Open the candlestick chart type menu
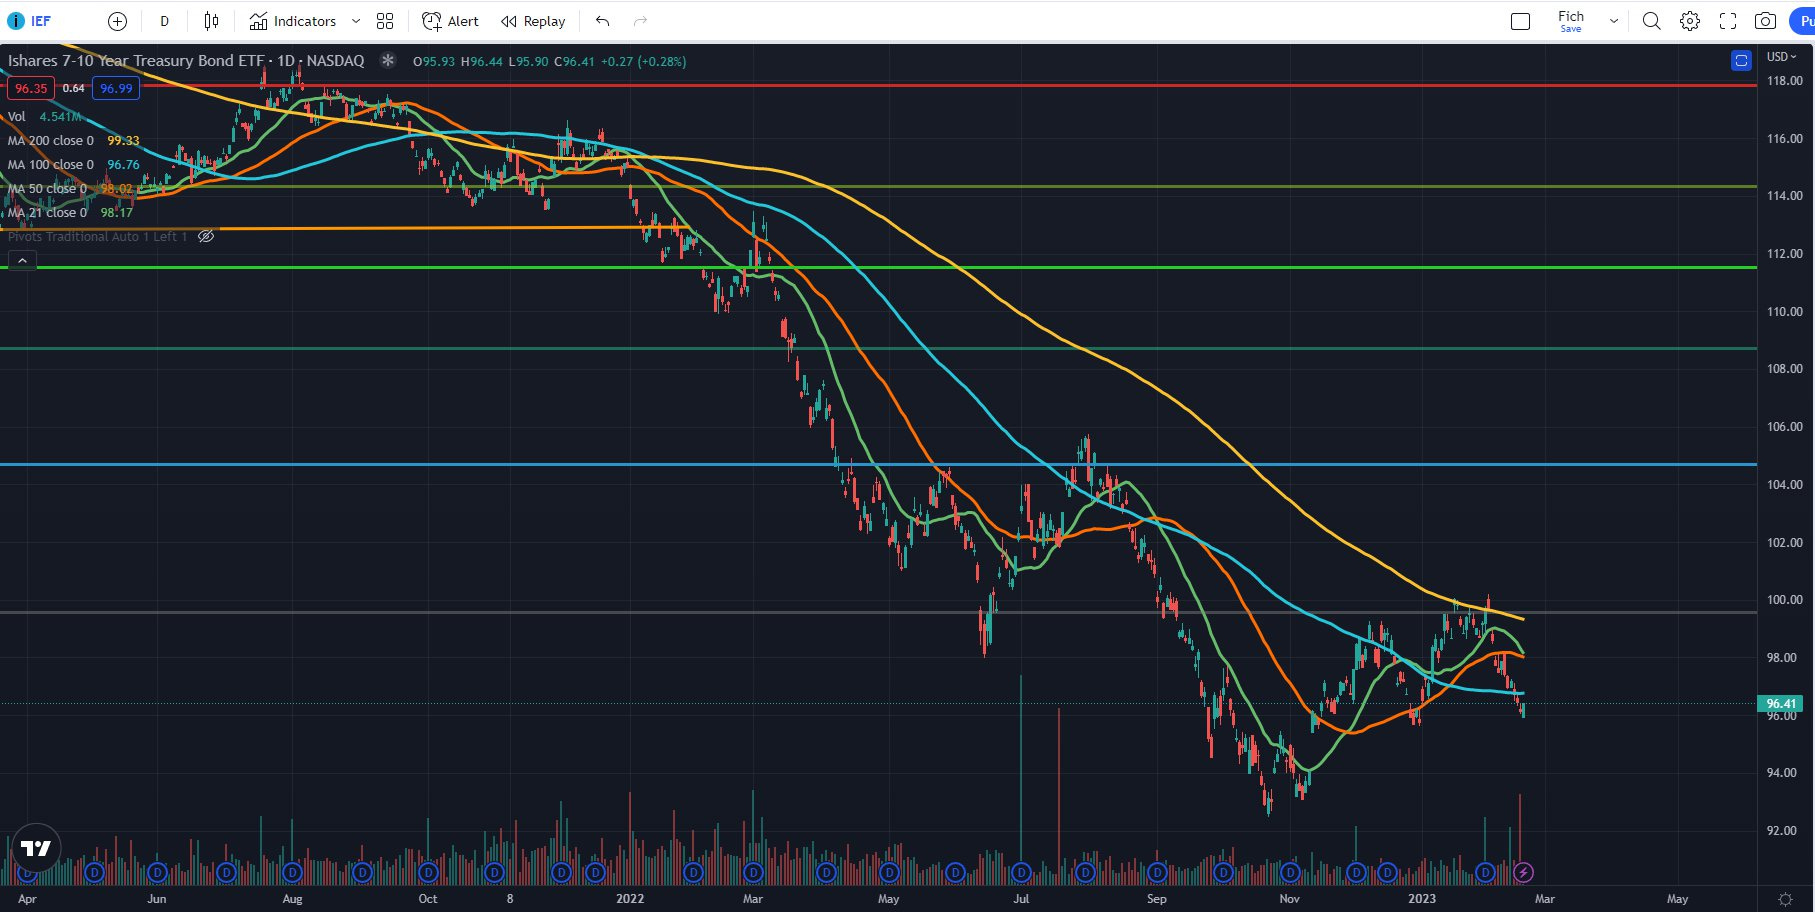1815x912 pixels. point(211,21)
